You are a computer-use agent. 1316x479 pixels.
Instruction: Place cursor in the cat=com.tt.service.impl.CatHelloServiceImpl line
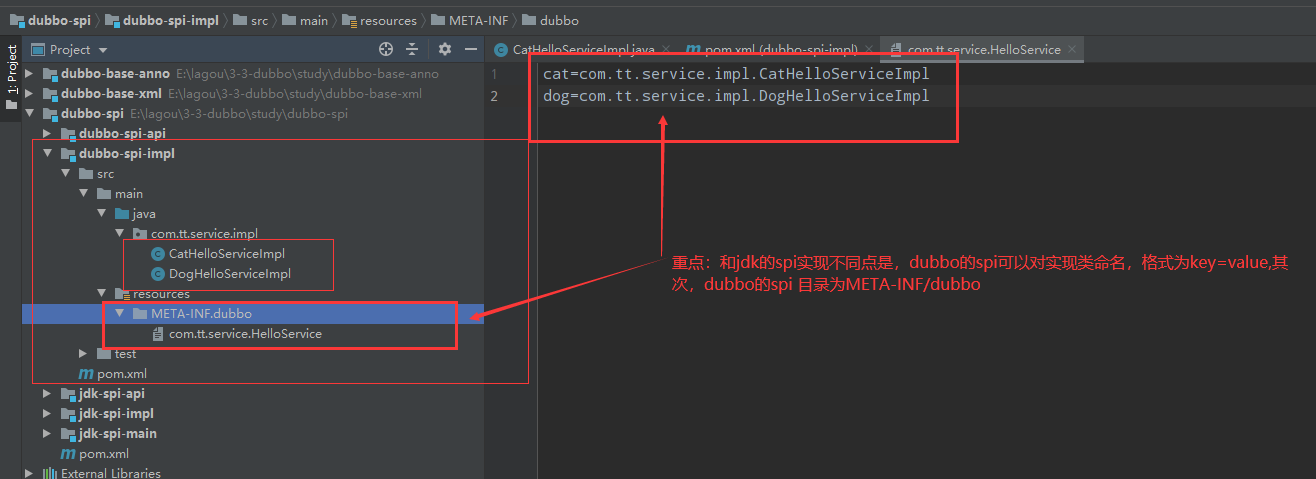click(736, 74)
